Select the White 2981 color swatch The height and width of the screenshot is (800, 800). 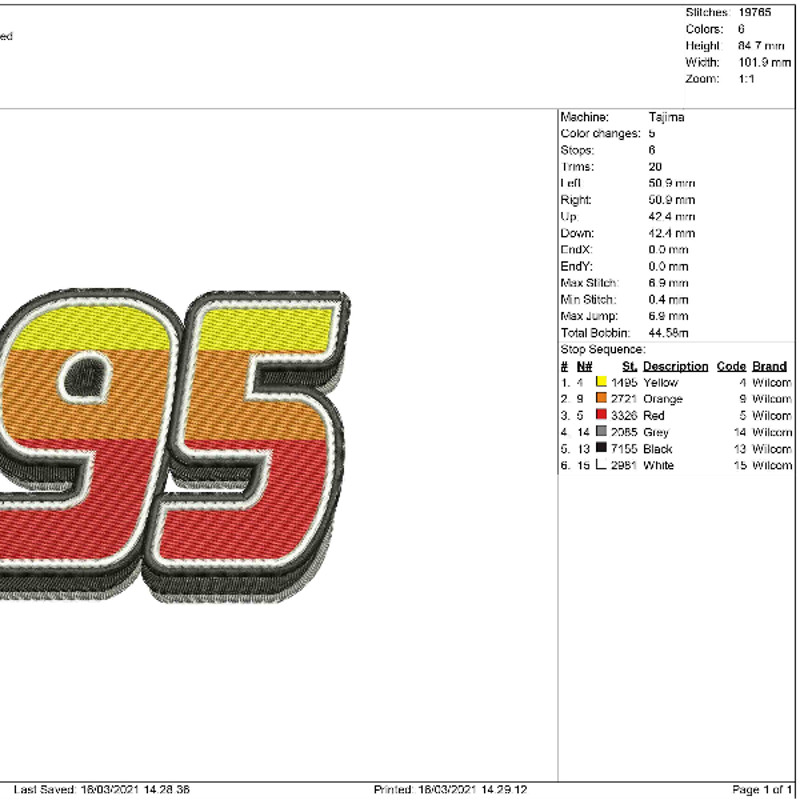(600, 465)
